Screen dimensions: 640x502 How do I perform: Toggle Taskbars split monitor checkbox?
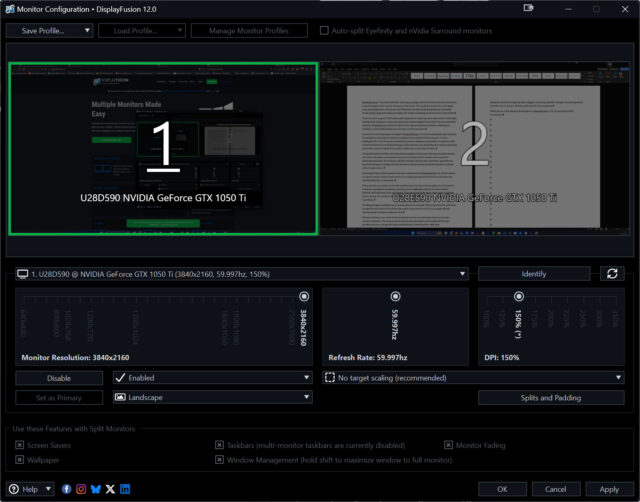219,445
